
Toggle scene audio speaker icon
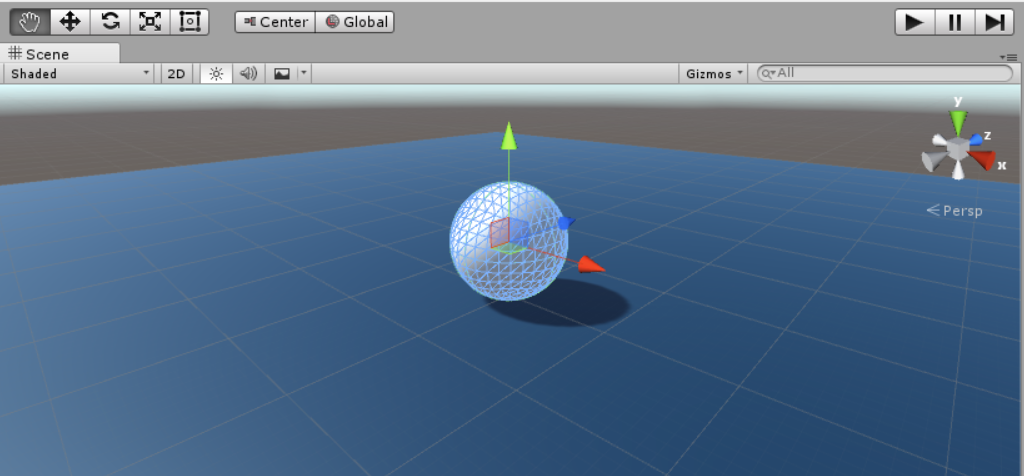[248, 74]
